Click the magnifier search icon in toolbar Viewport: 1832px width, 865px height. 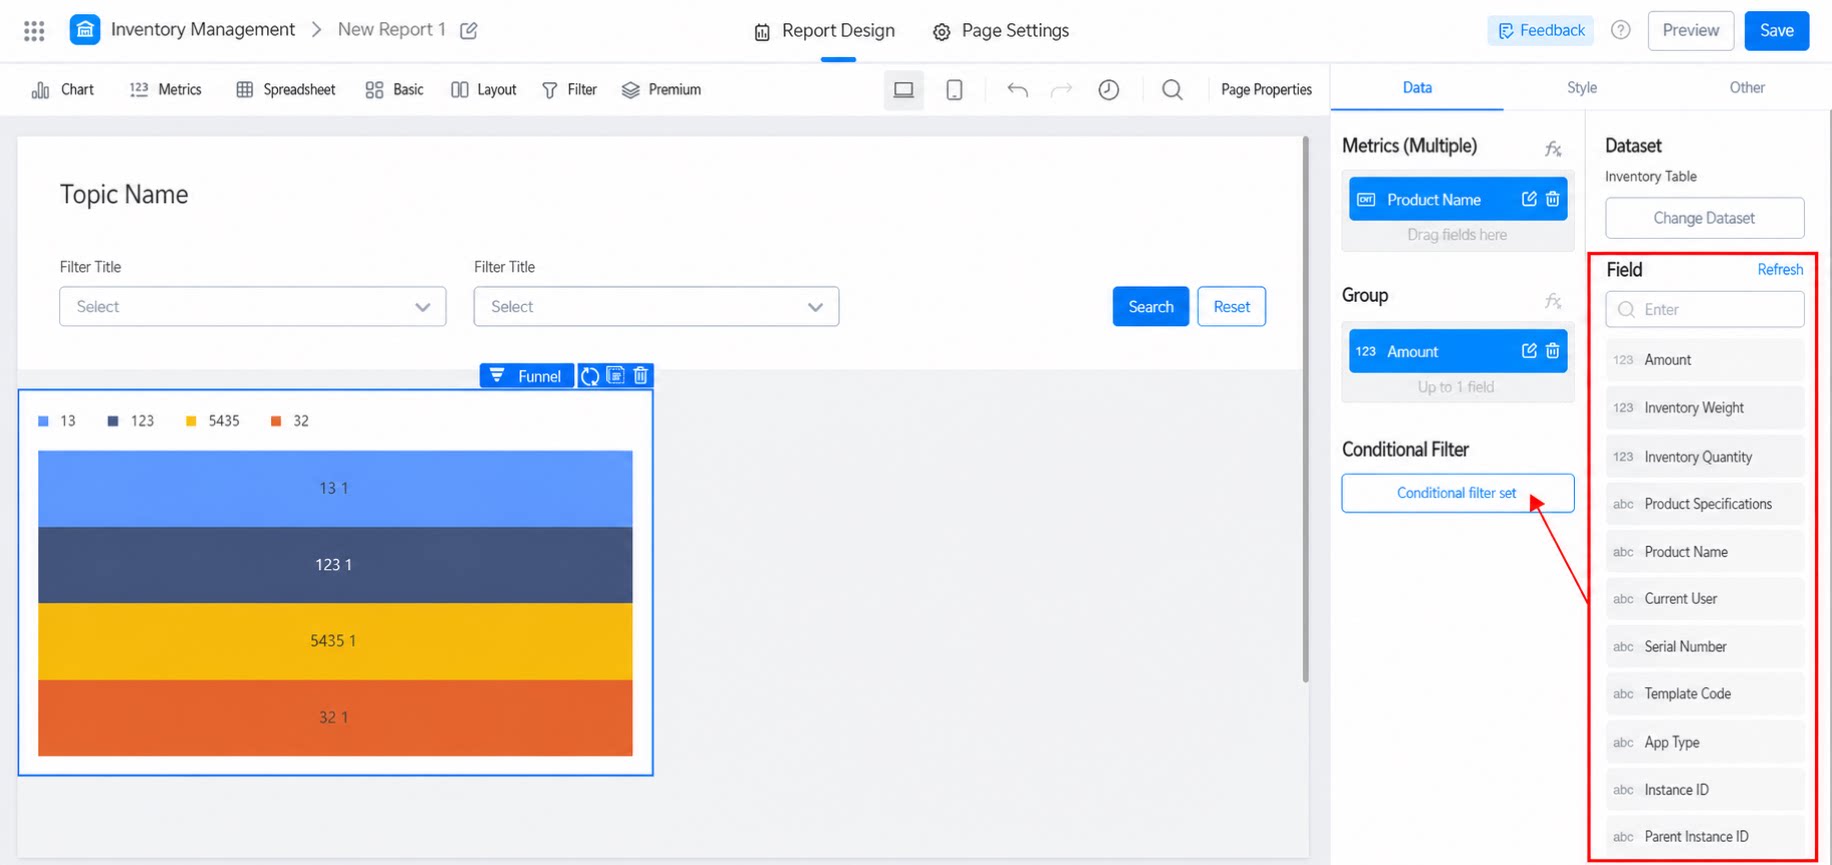[x=1172, y=90]
